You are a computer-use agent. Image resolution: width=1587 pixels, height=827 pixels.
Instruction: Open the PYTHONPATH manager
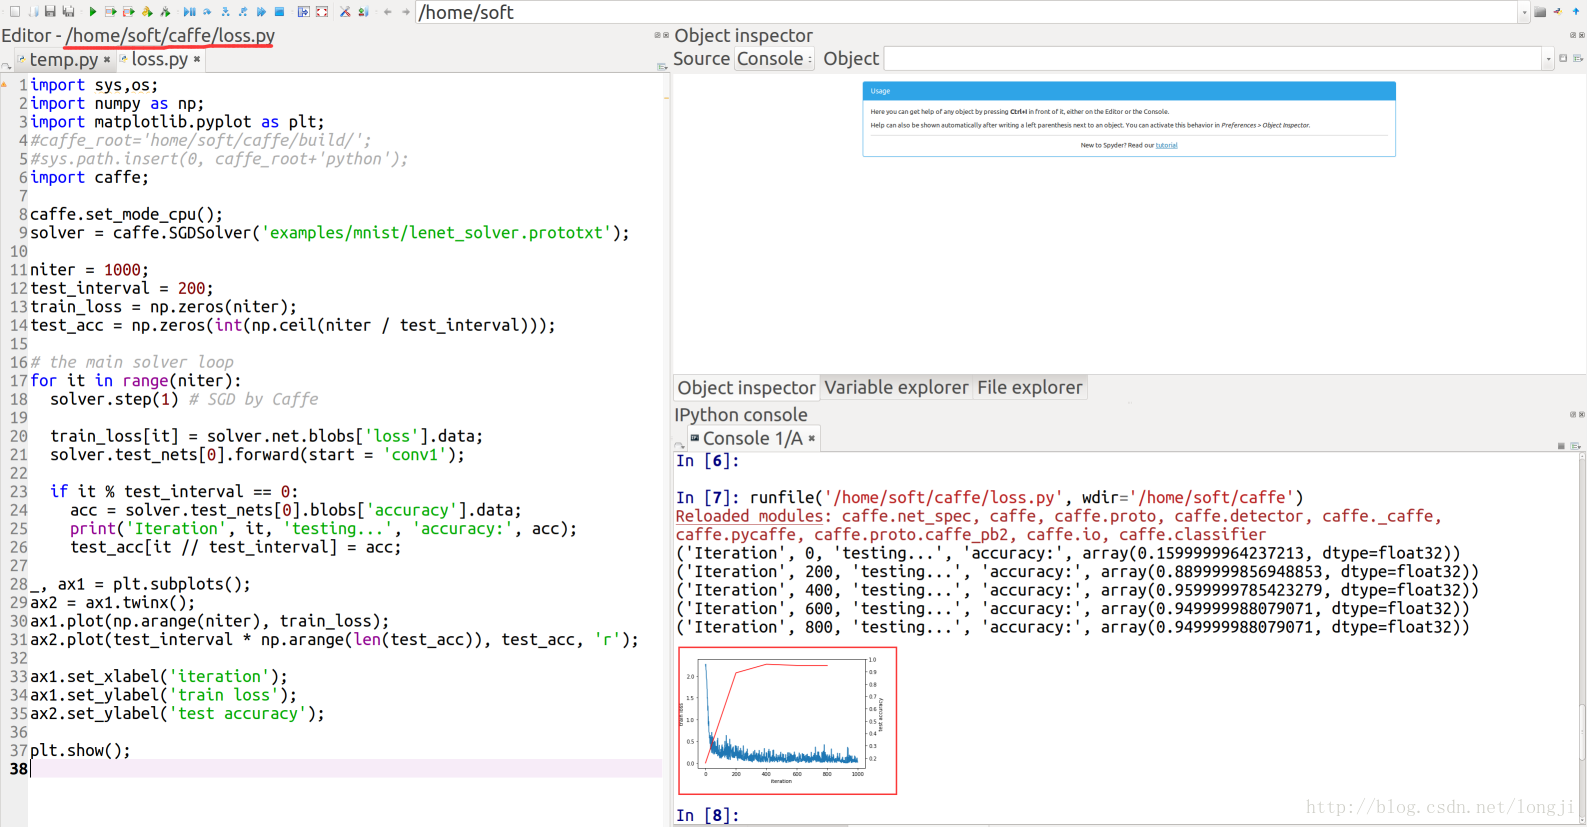coord(363,12)
